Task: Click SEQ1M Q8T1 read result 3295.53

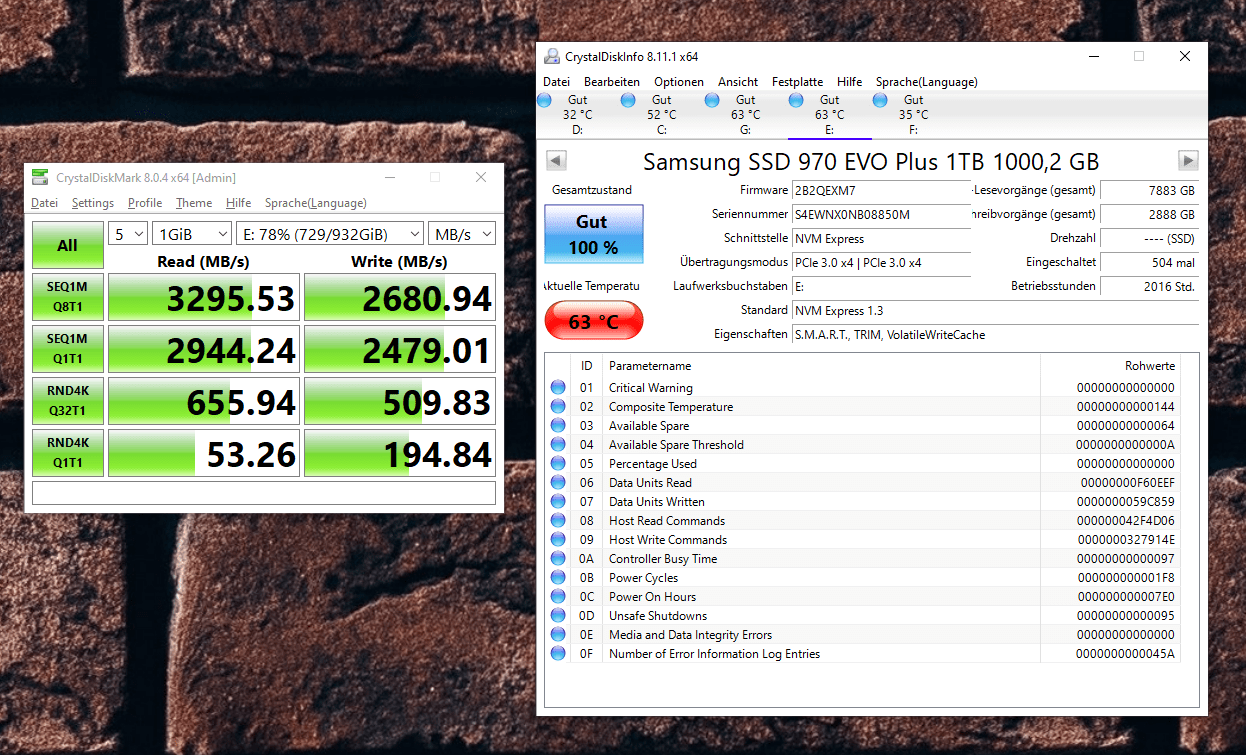Action: tap(204, 297)
